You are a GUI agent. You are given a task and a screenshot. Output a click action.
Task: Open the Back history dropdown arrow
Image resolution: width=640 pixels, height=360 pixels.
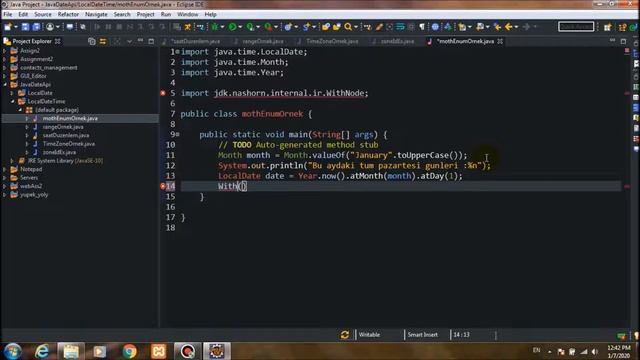click(516, 27)
